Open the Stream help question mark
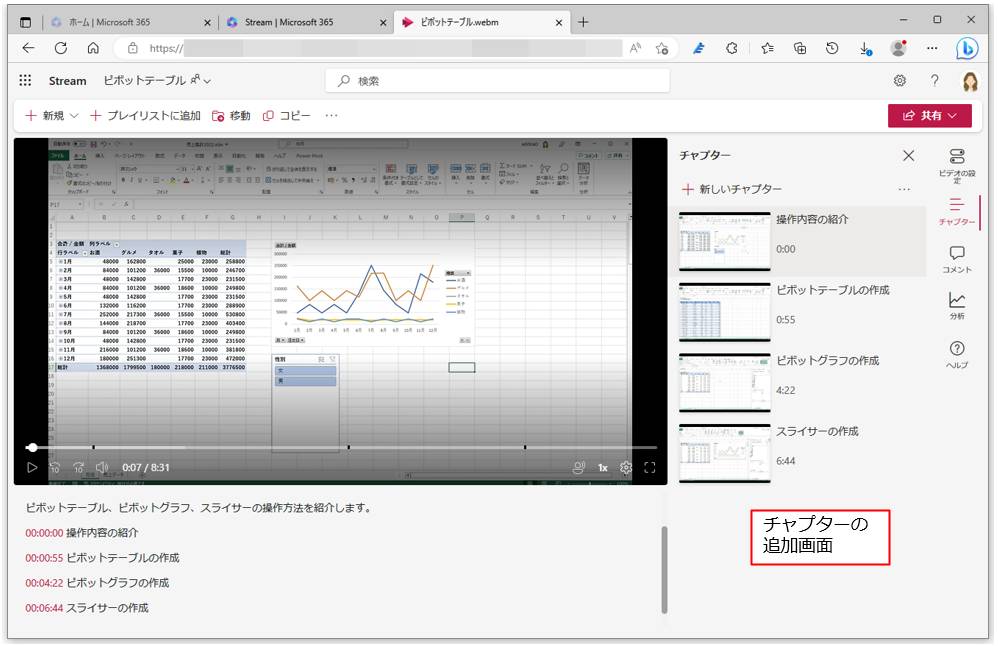This screenshot has height=646, width=998. point(934,80)
